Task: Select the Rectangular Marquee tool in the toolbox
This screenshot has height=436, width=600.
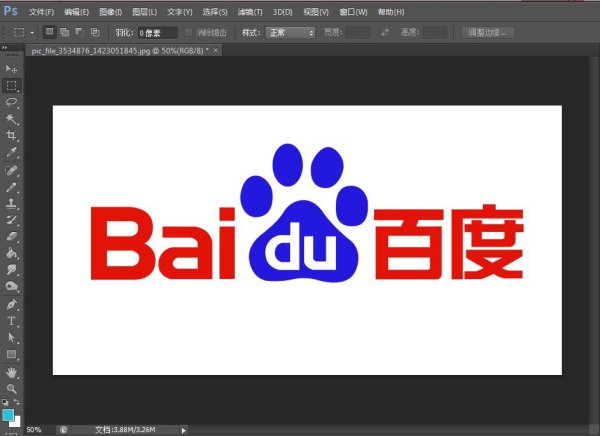Action: (x=11, y=86)
